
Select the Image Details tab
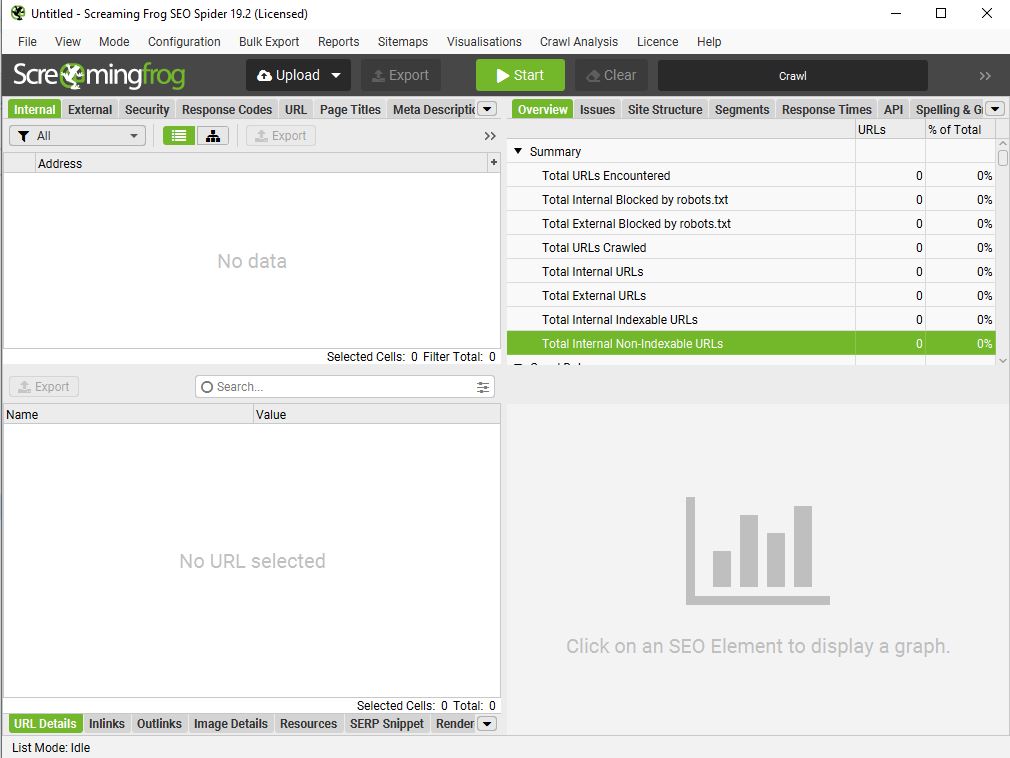pyautogui.click(x=231, y=724)
